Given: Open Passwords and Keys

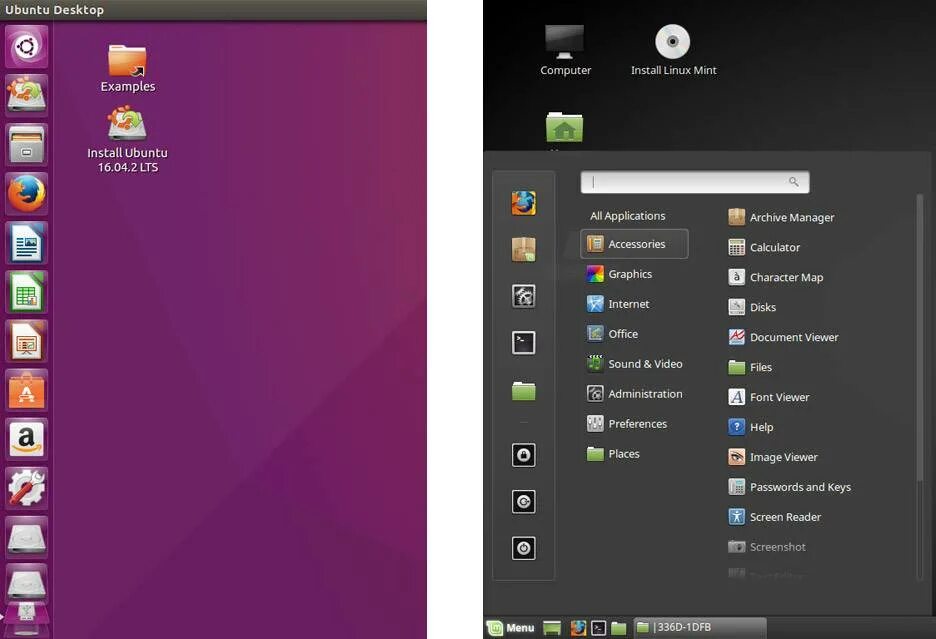Looking at the screenshot, I should [790, 487].
